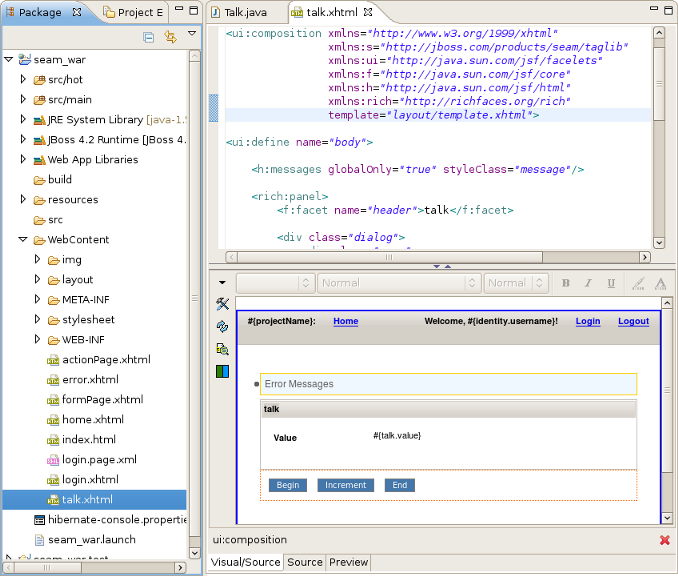Open the first Normal style dropdown

(x=399, y=283)
